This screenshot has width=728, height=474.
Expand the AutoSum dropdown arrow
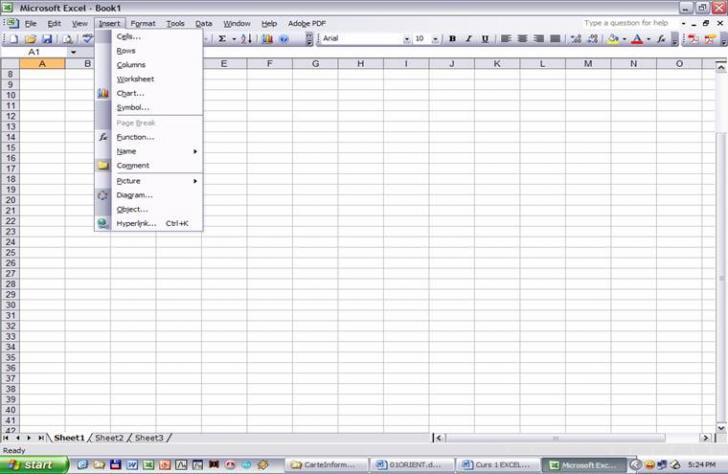[x=234, y=39]
